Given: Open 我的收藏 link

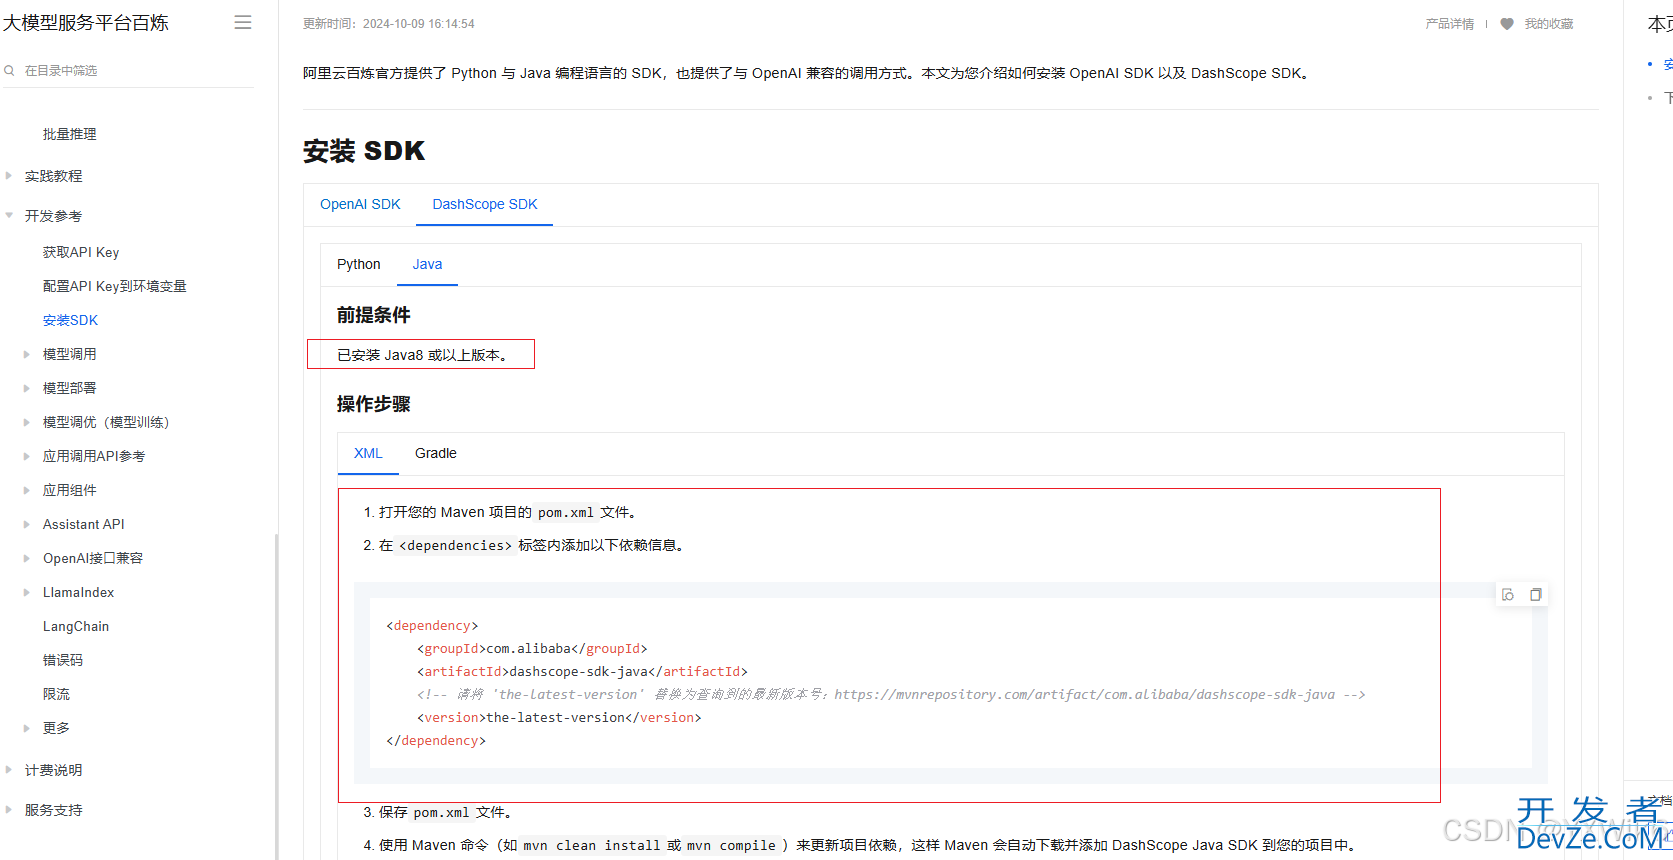Looking at the screenshot, I should pyautogui.click(x=1549, y=24).
